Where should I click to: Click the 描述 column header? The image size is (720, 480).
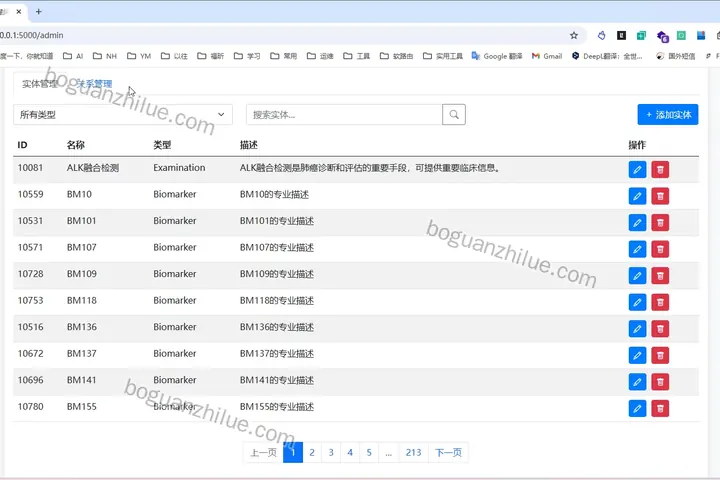(x=248, y=145)
